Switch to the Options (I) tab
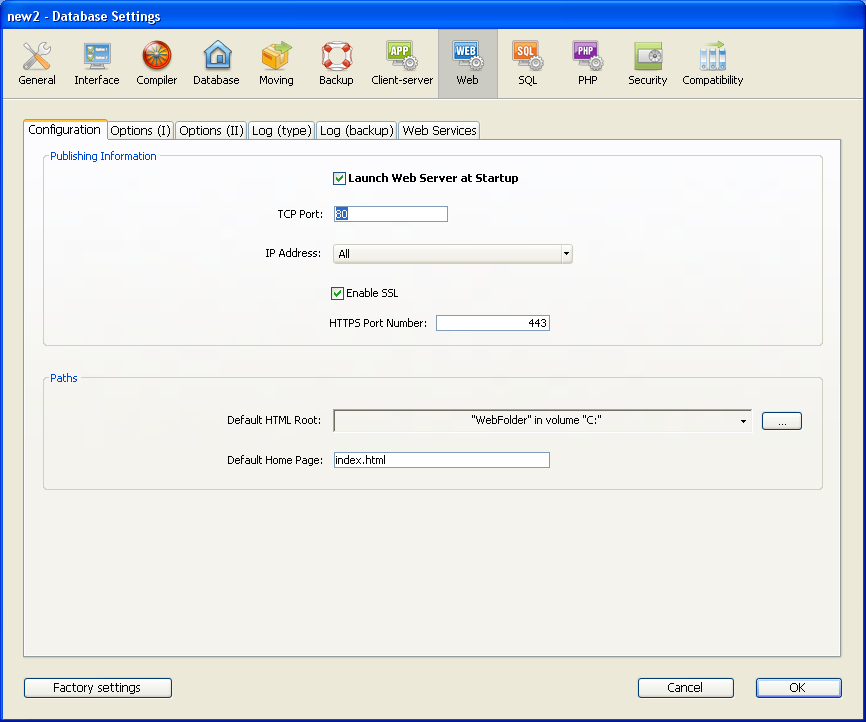Image resolution: width=866 pixels, height=722 pixels. click(140, 131)
